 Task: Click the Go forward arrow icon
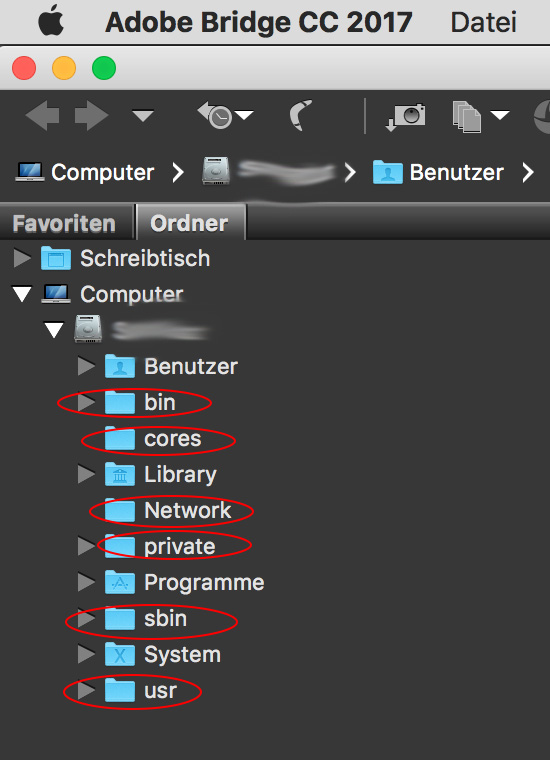pyautogui.click(x=92, y=115)
